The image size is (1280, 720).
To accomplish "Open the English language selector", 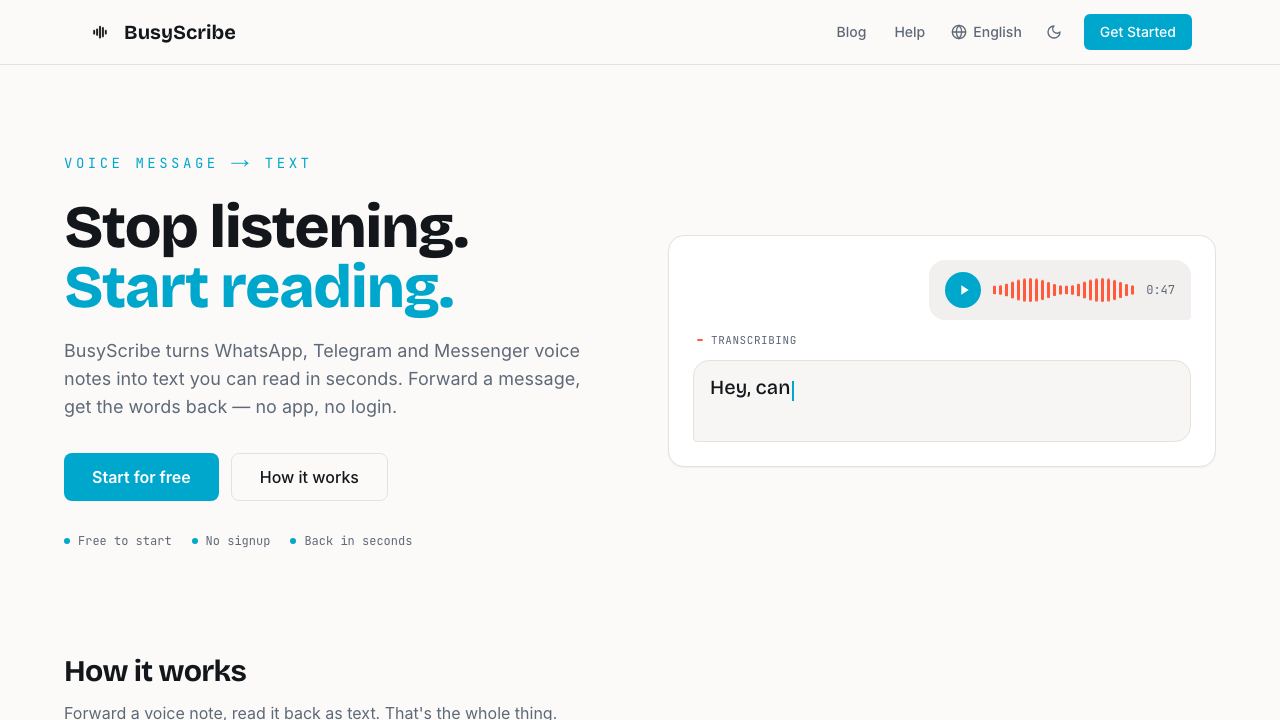I will coord(986,32).
